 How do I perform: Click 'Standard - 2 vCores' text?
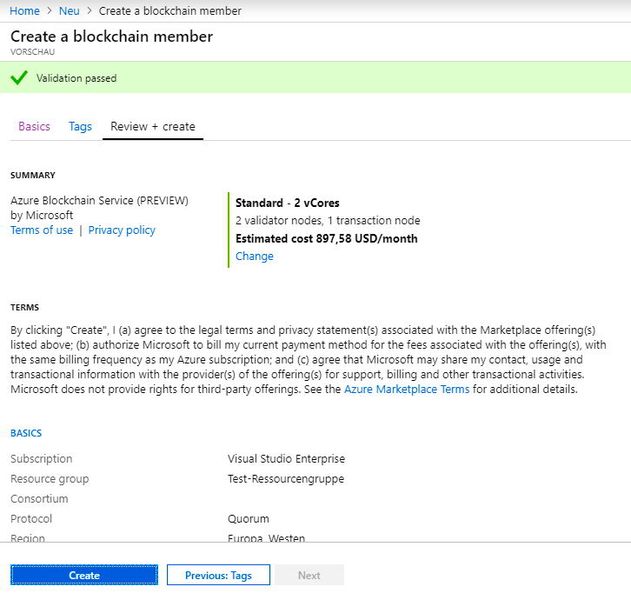287,203
